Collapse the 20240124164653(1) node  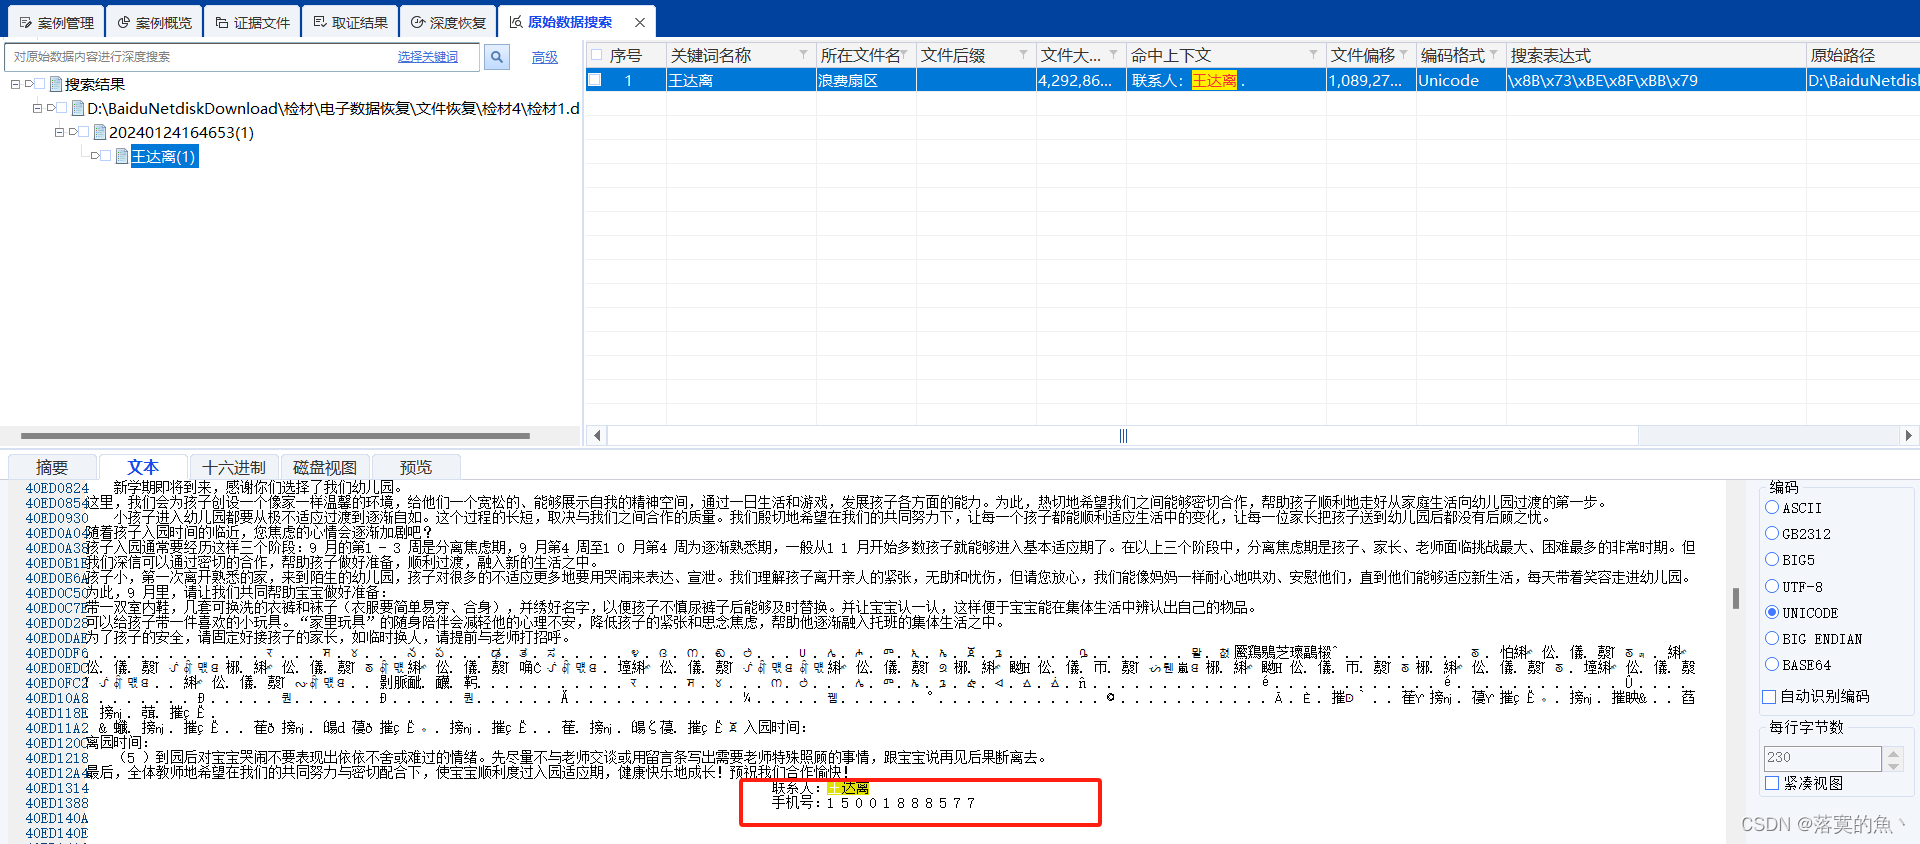click(59, 132)
